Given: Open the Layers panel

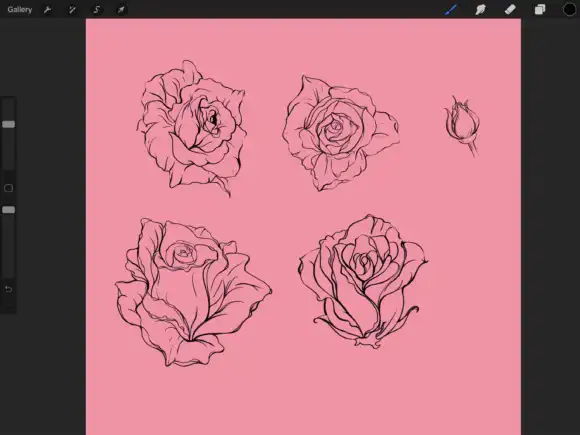Looking at the screenshot, I should [x=540, y=9].
